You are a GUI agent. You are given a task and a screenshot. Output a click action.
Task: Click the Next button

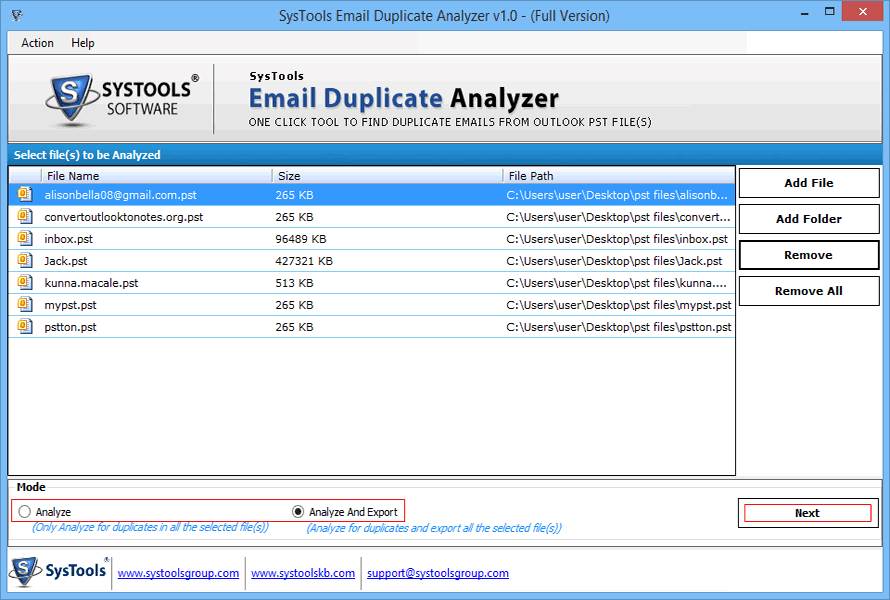tap(807, 512)
